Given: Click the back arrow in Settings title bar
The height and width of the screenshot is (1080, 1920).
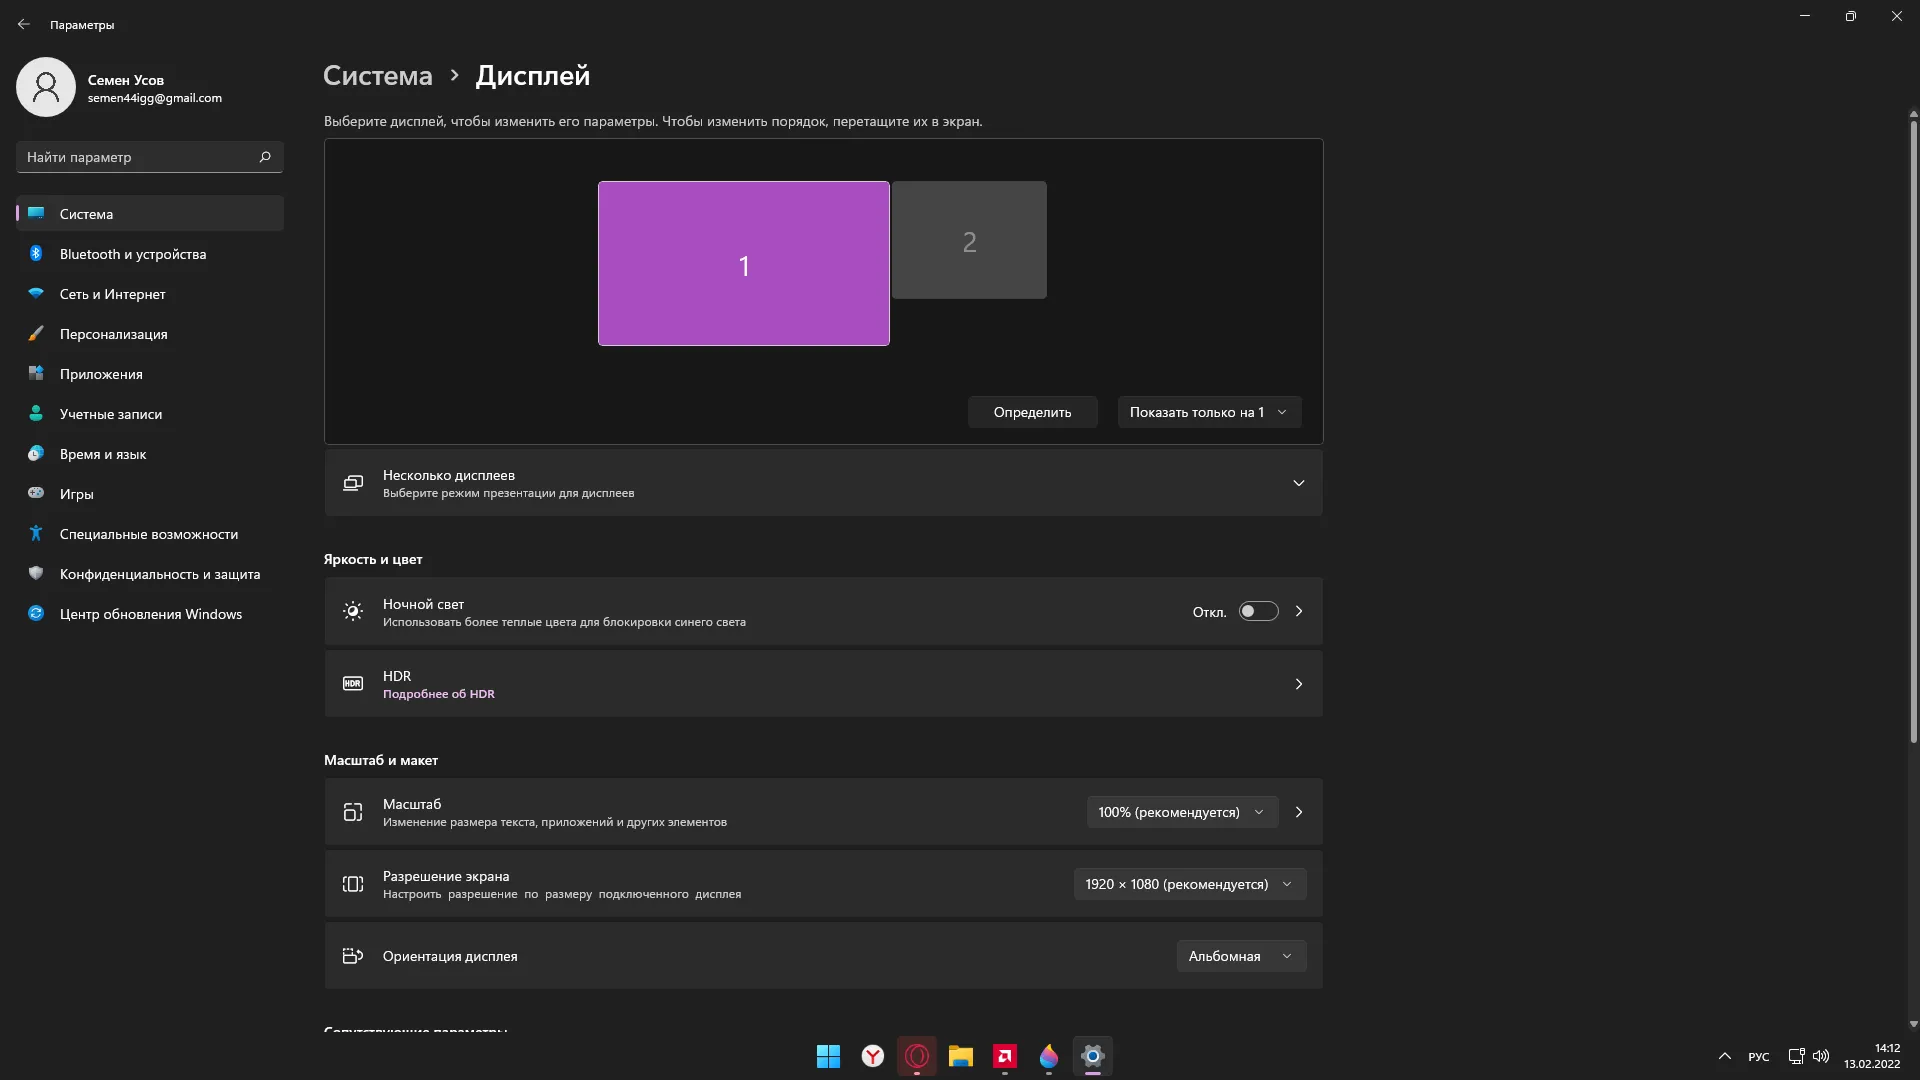Looking at the screenshot, I should [x=24, y=24].
